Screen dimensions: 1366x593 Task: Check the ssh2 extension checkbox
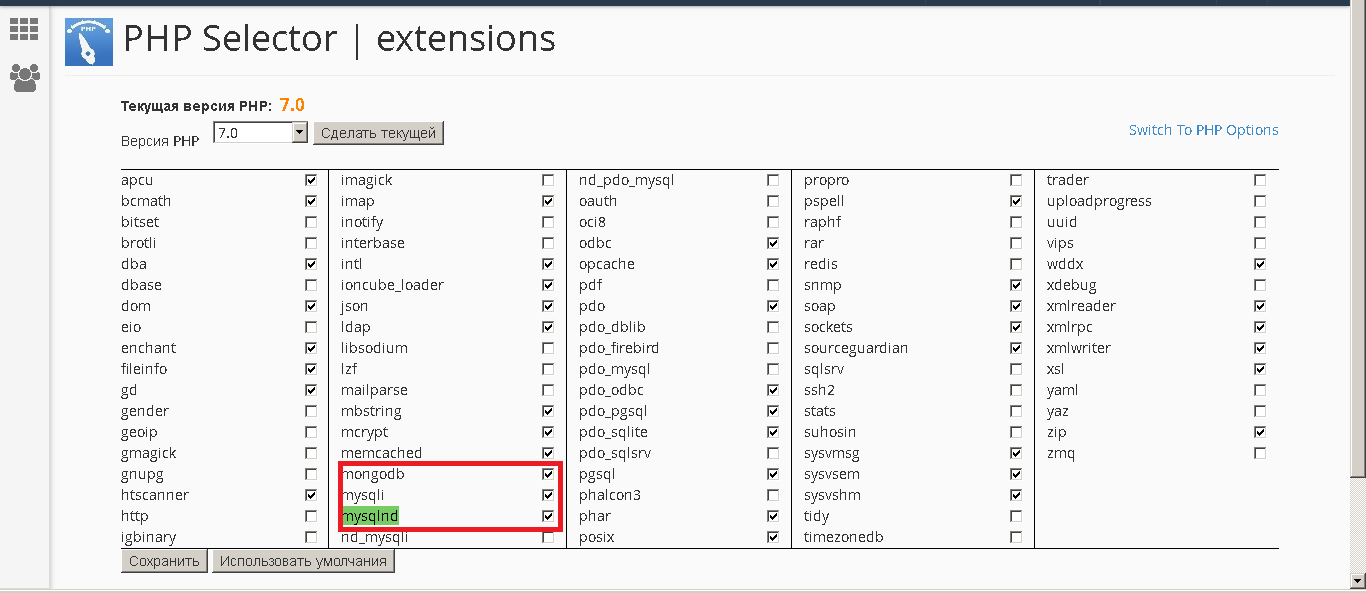tap(1016, 390)
